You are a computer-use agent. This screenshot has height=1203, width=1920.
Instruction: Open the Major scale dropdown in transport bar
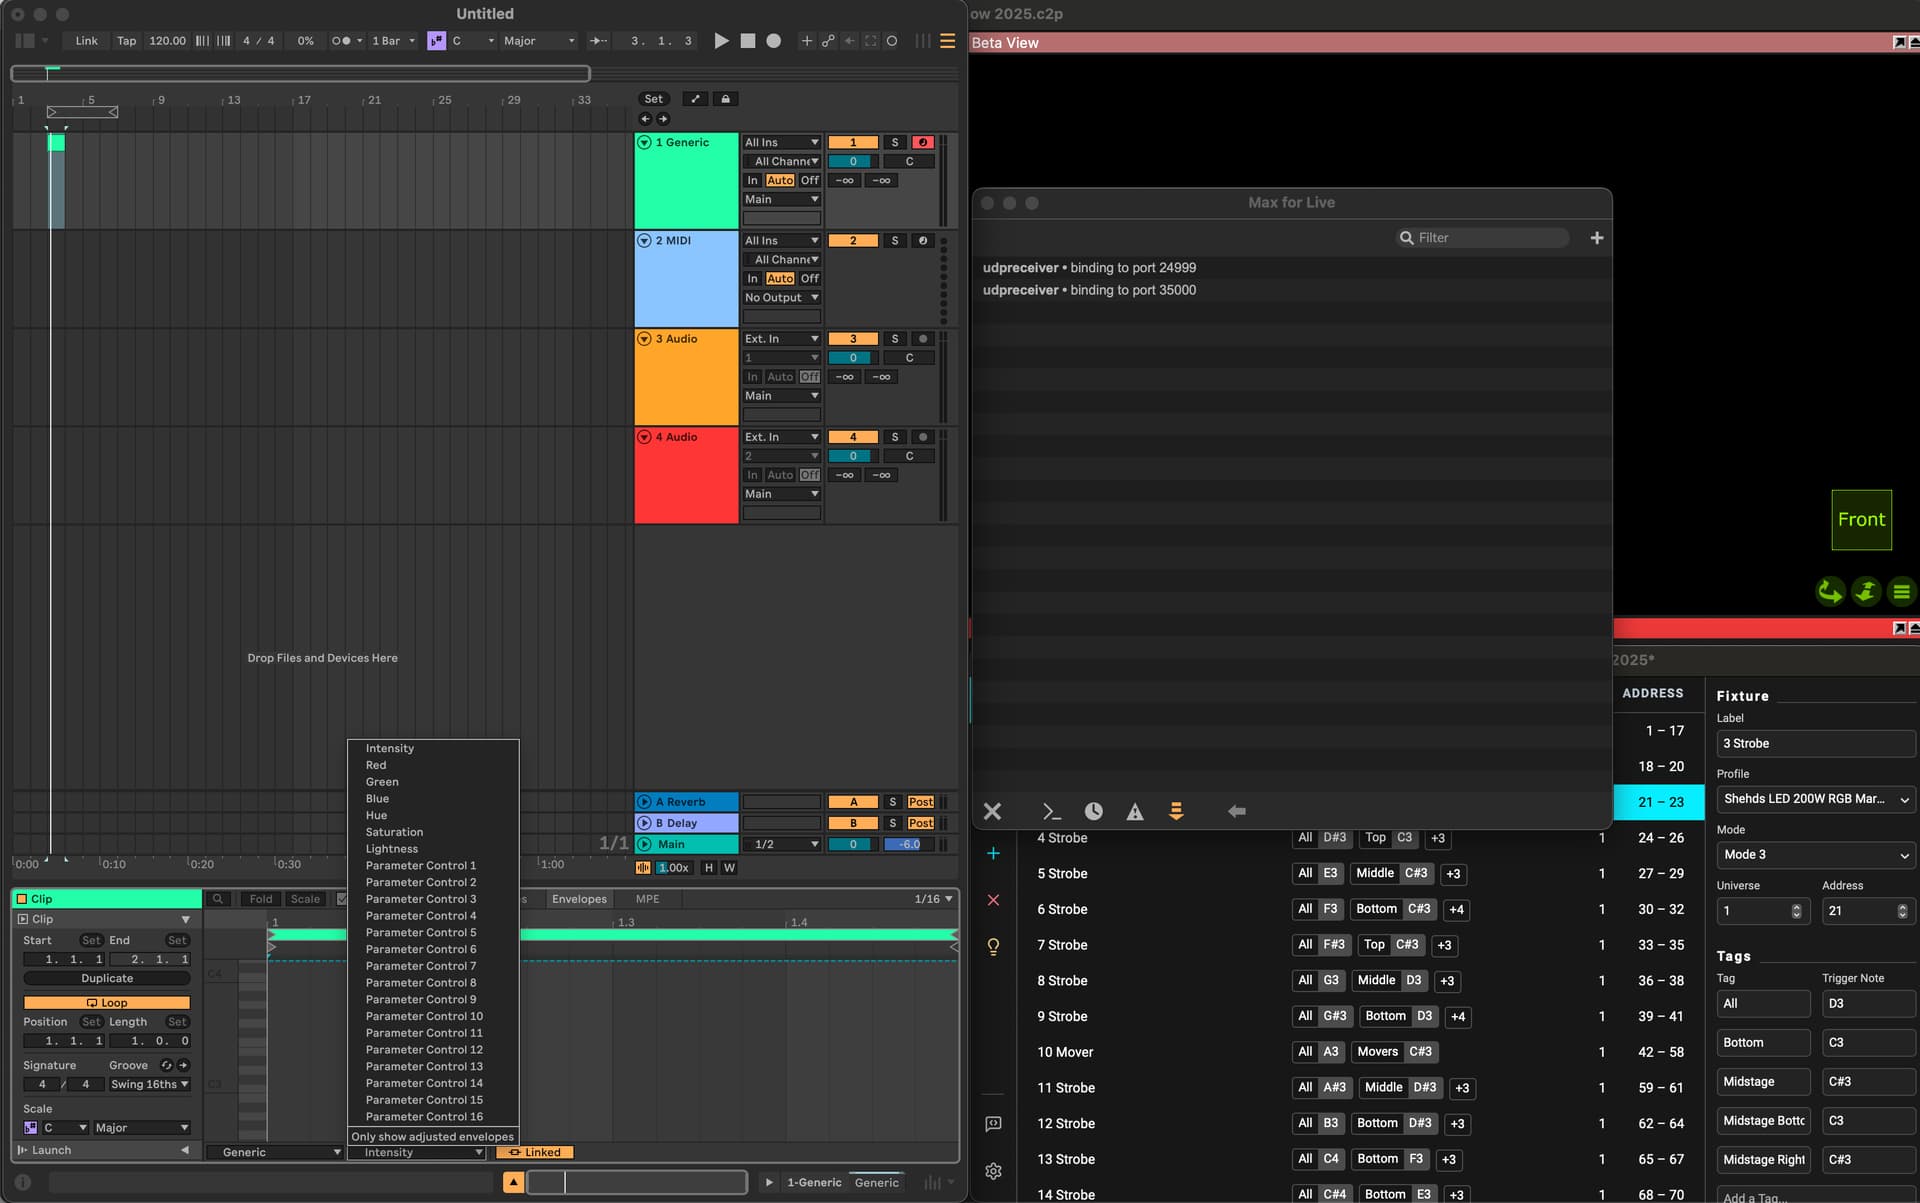click(539, 41)
